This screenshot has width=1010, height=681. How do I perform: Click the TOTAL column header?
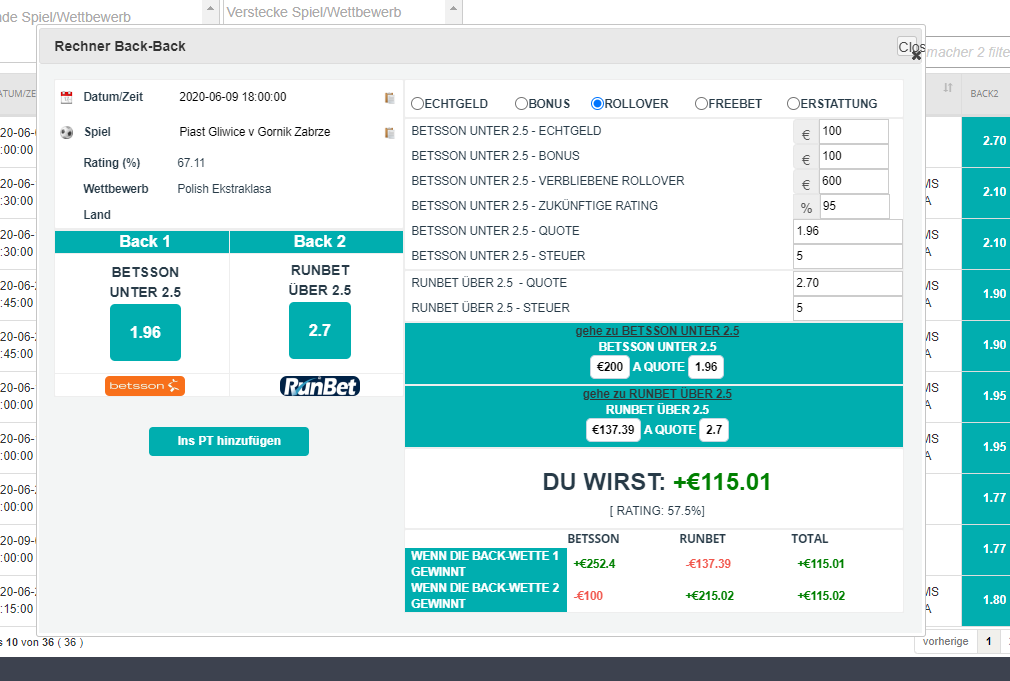810,539
